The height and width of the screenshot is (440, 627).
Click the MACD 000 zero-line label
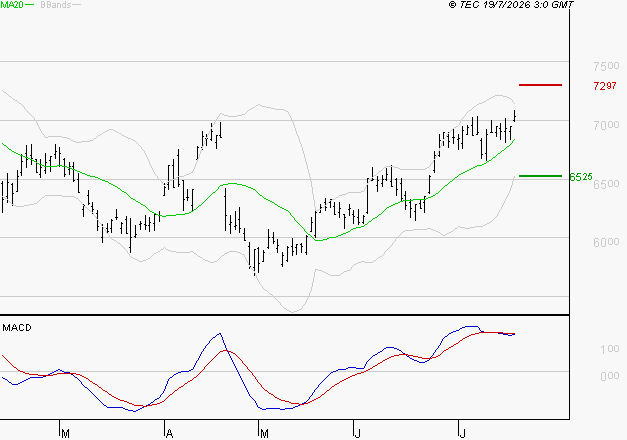coord(610,376)
